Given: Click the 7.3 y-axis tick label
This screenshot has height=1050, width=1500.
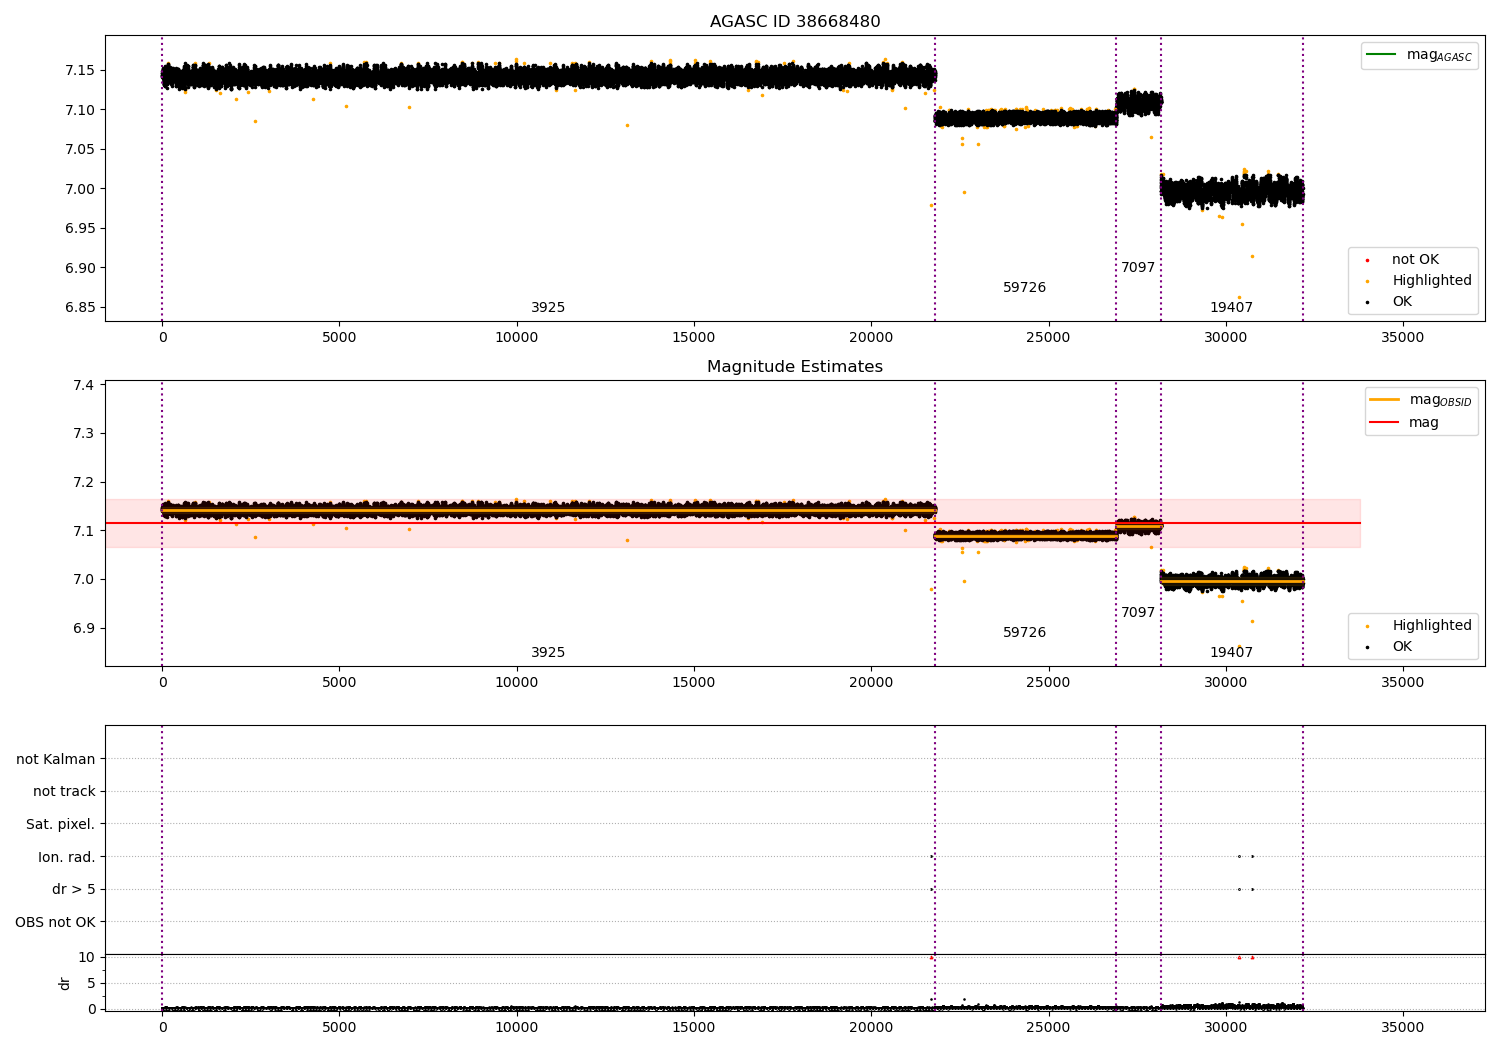Looking at the screenshot, I should 84,434.
